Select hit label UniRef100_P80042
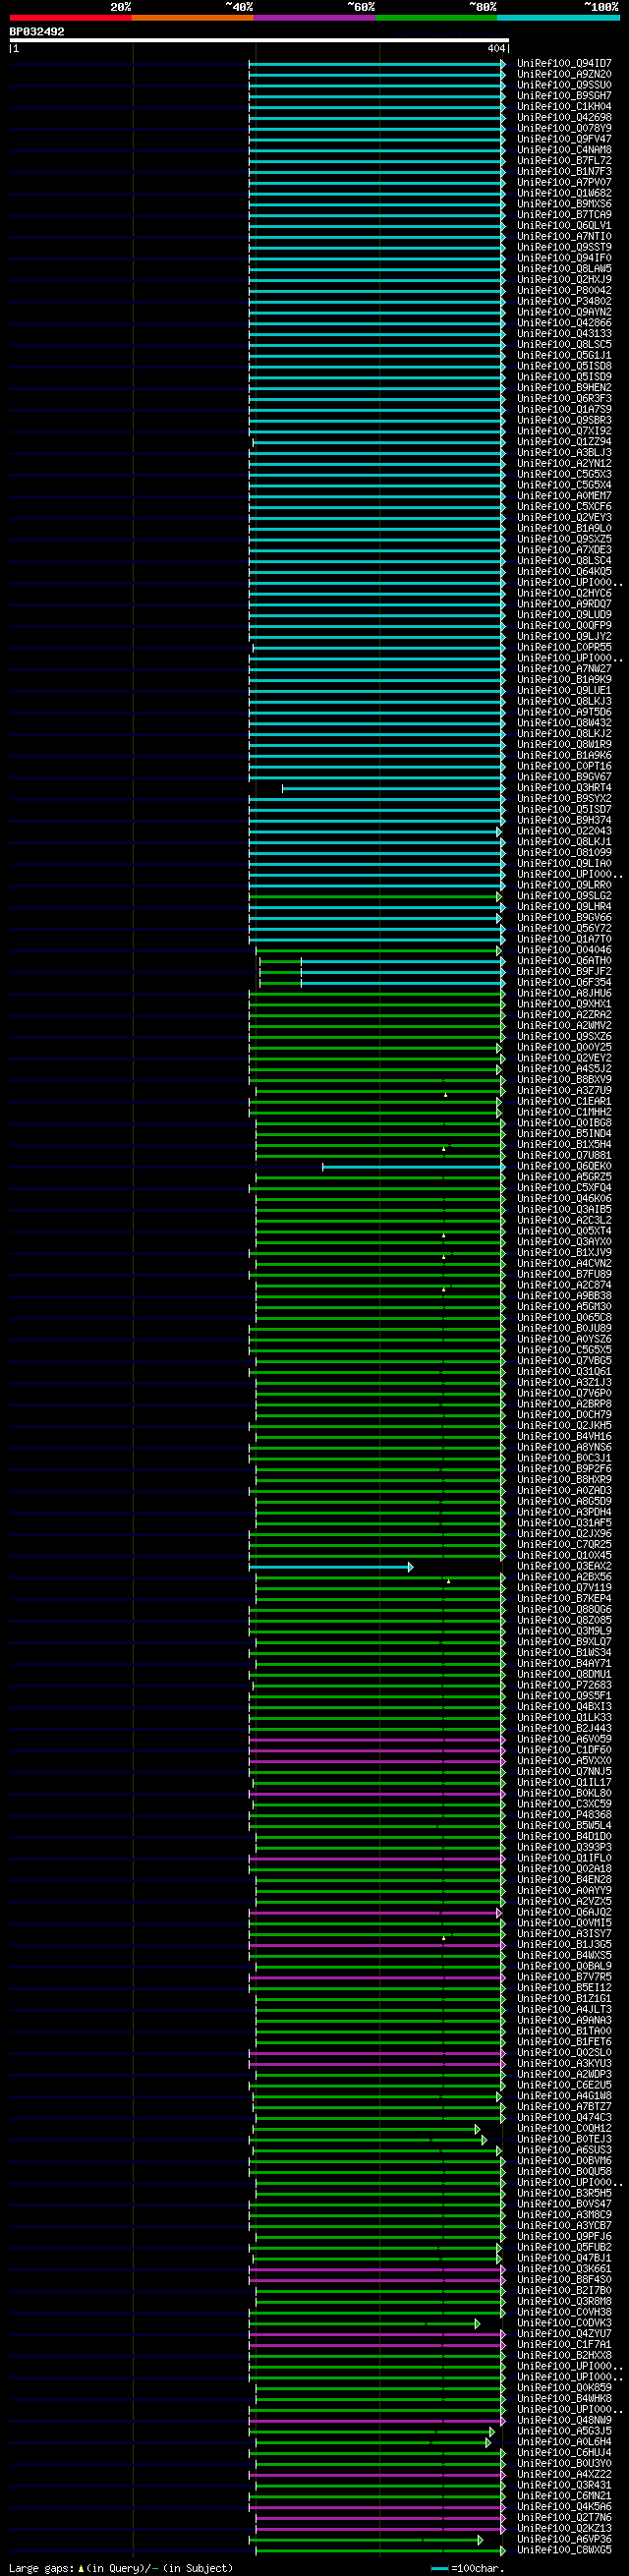 (564, 291)
